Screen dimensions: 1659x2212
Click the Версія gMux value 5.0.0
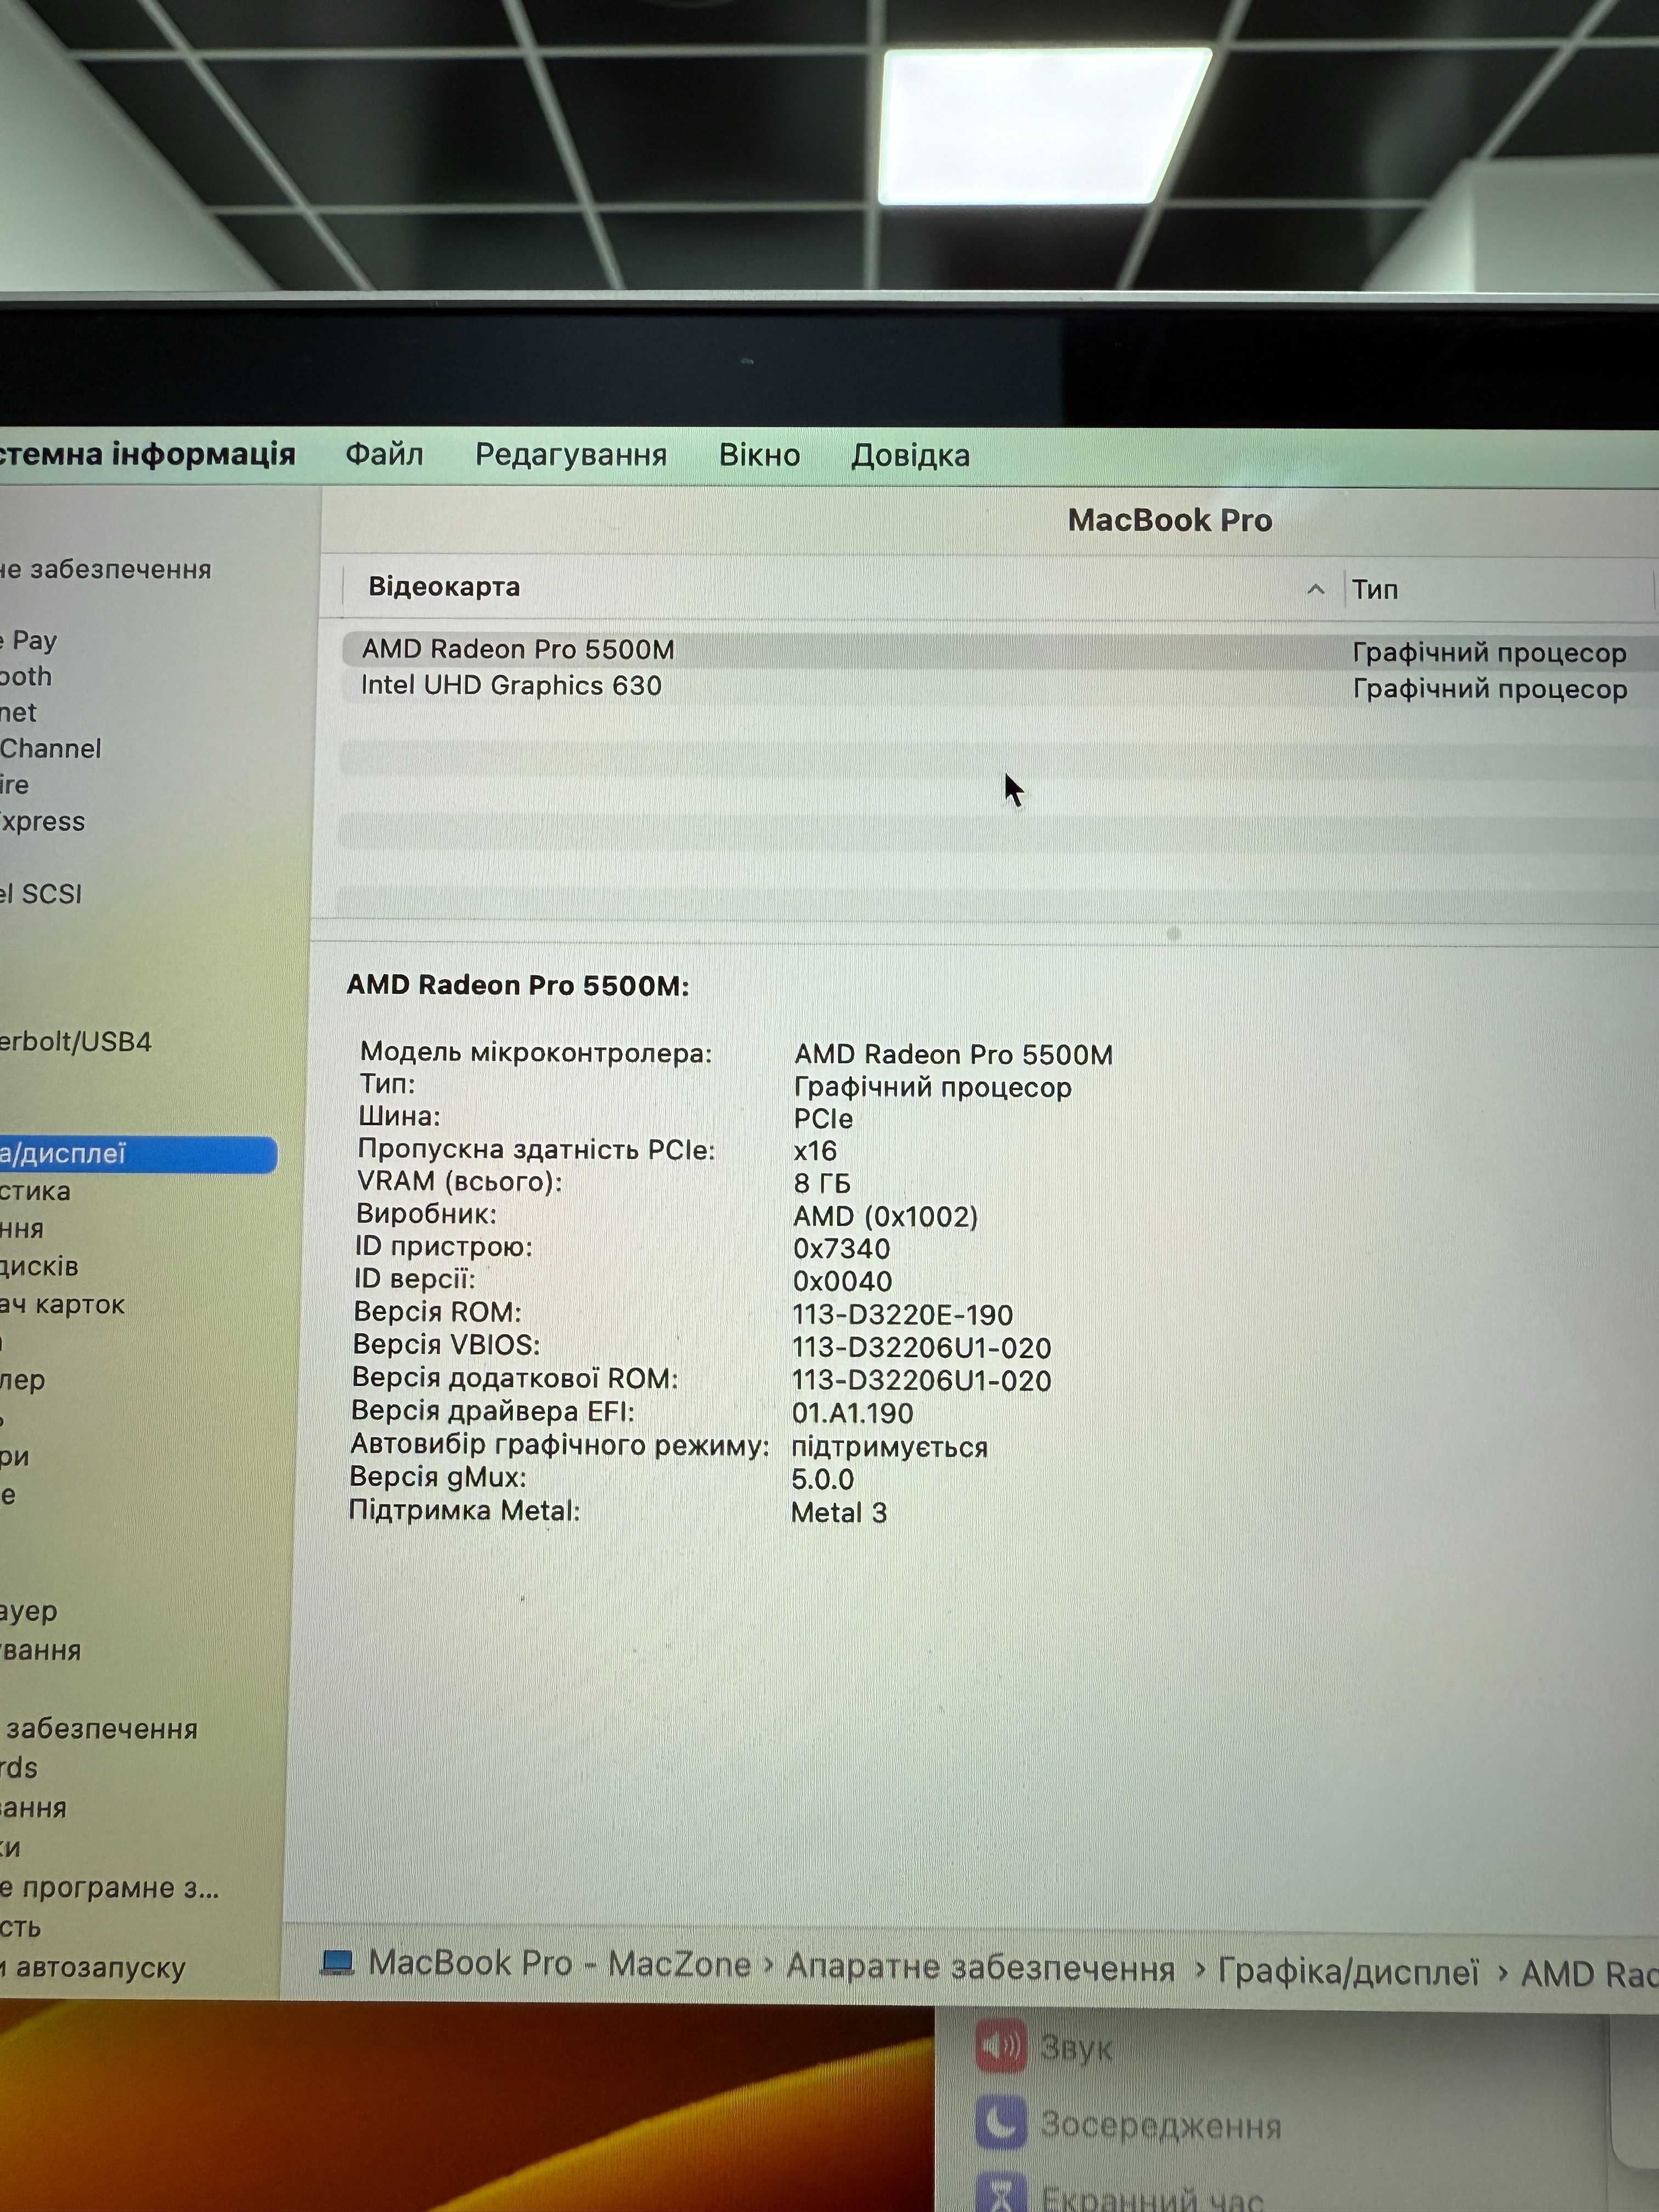pos(823,1480)
